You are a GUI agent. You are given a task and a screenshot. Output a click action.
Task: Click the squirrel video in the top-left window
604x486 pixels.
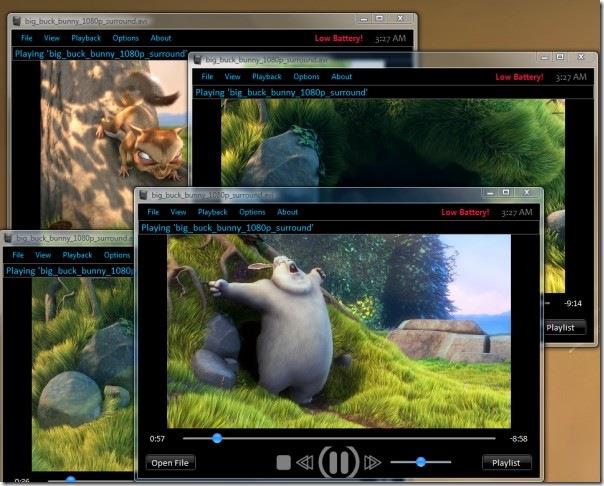[114, 144]
